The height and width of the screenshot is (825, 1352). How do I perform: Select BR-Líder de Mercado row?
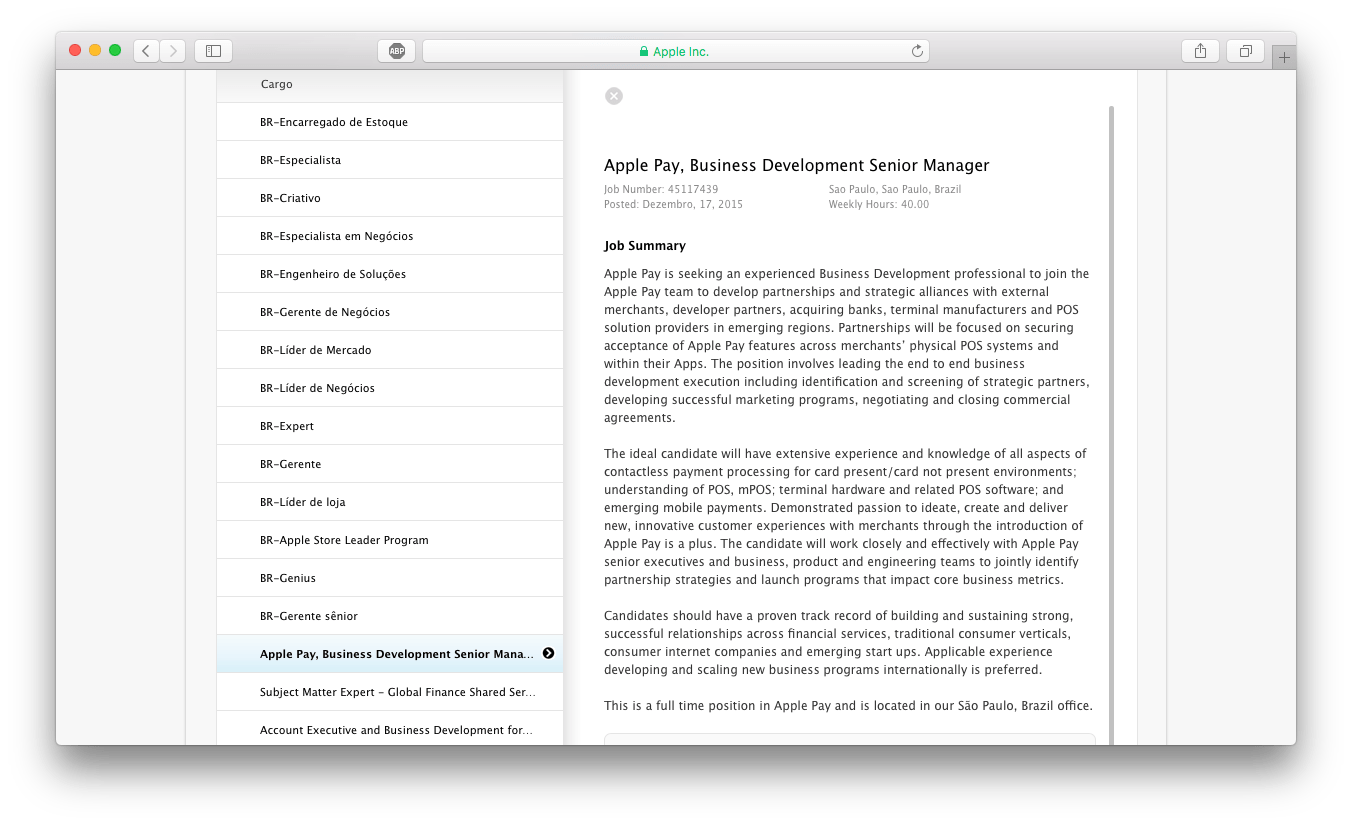390,350
